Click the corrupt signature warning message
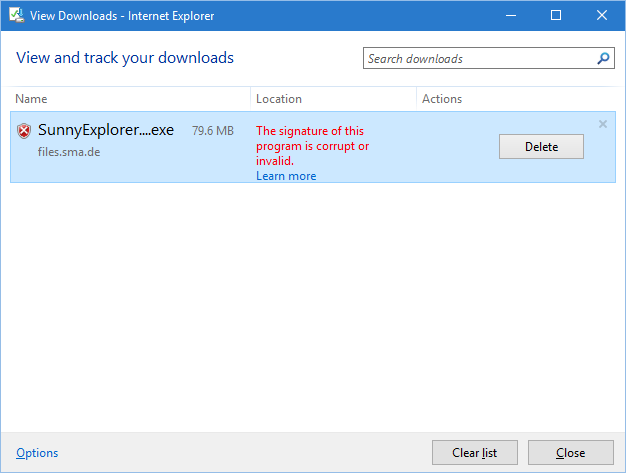Viewport: 626px width, 473px height. click(x=313, y=146)
